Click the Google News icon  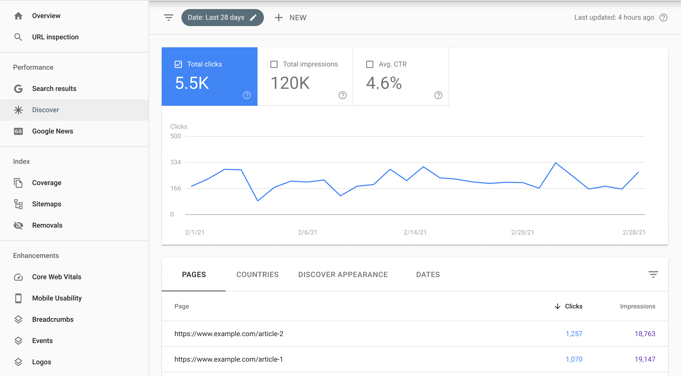[x=18, y=131]
